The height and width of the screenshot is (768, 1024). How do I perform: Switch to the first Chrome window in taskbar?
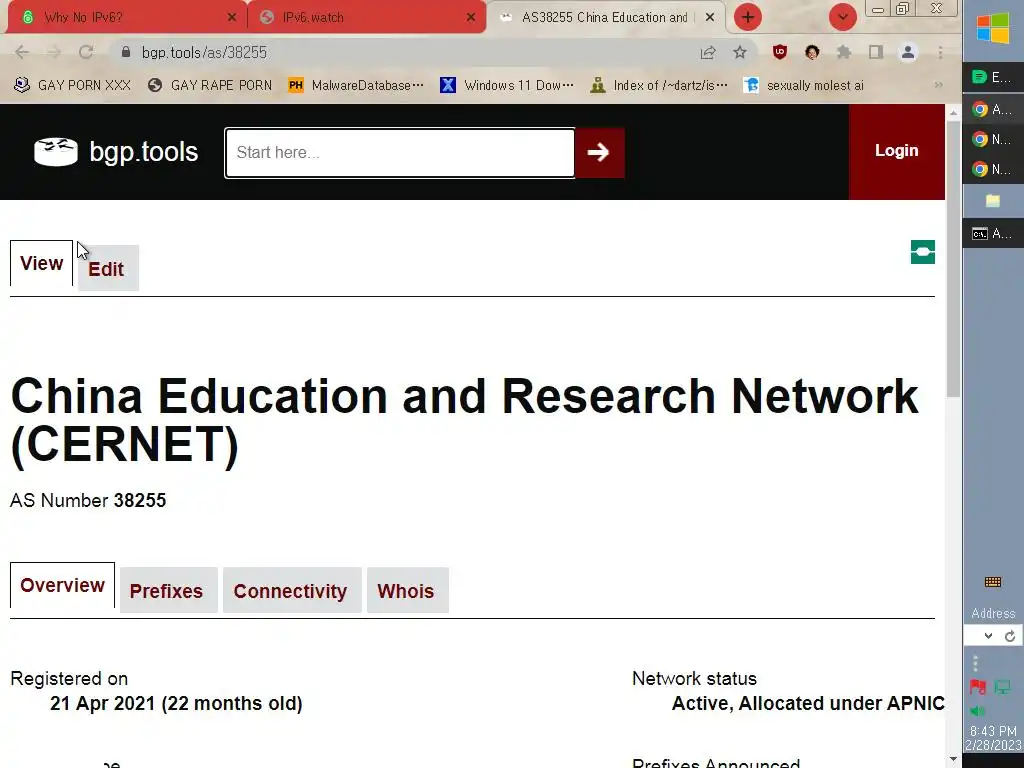coord(993,109)
